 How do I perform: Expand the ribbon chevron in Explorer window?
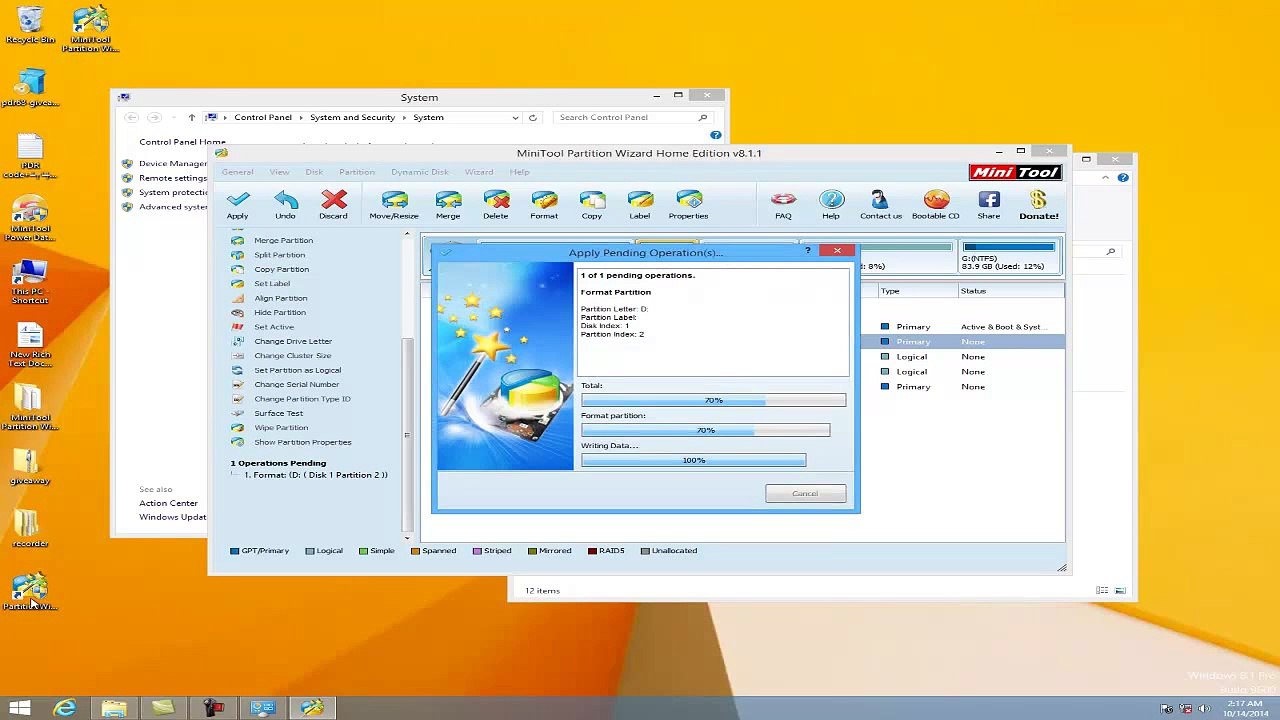click(1105, 178)
